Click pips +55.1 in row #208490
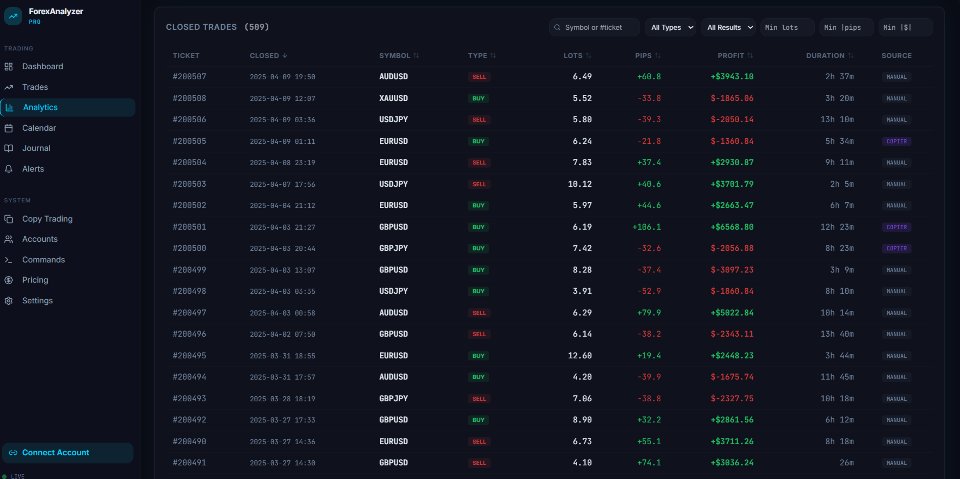Image resolution: width=960 pixels, height=479 pixels. (x=649, y=441)
